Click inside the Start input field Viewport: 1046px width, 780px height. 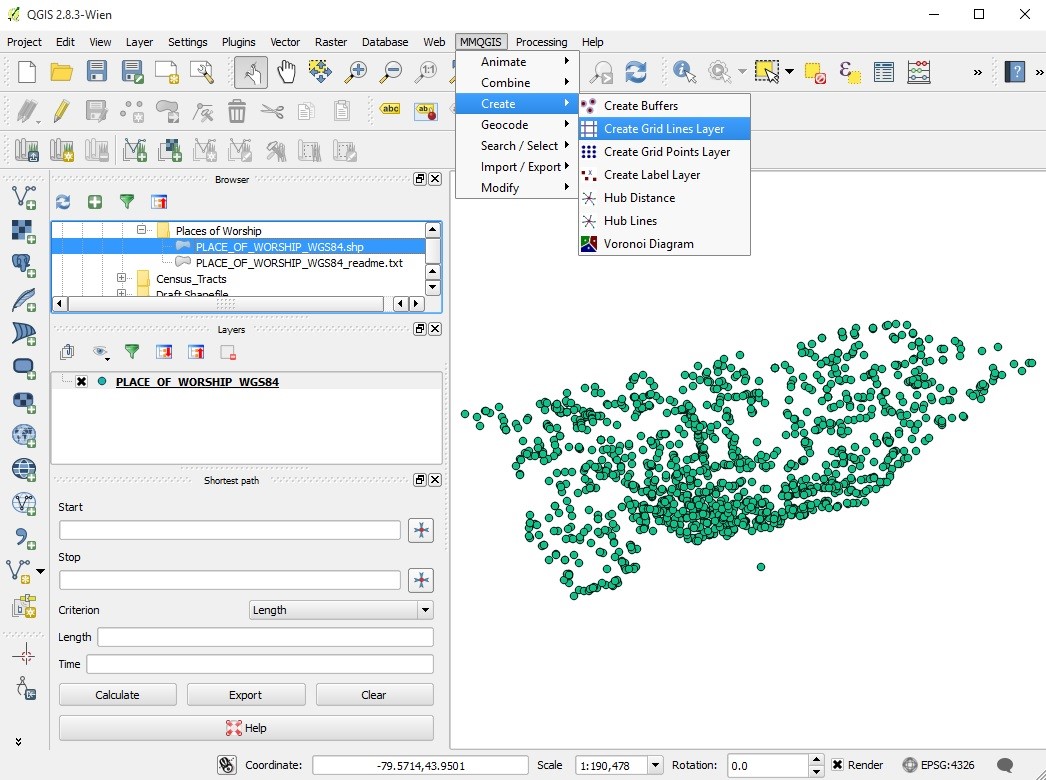pos(230,531)
